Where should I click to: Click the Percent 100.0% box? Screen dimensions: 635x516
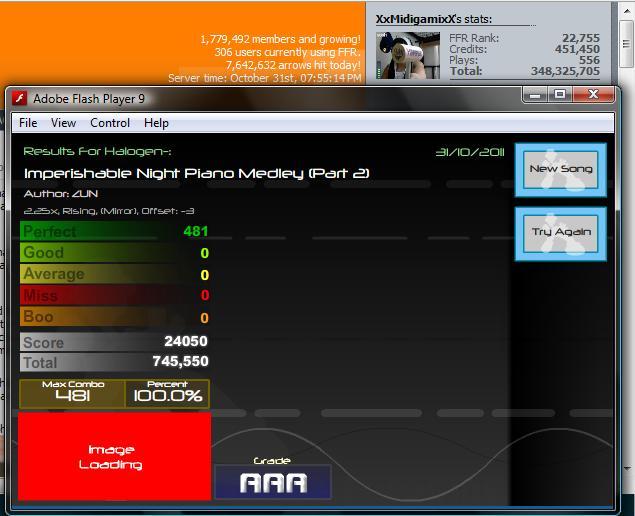(167, 393)
